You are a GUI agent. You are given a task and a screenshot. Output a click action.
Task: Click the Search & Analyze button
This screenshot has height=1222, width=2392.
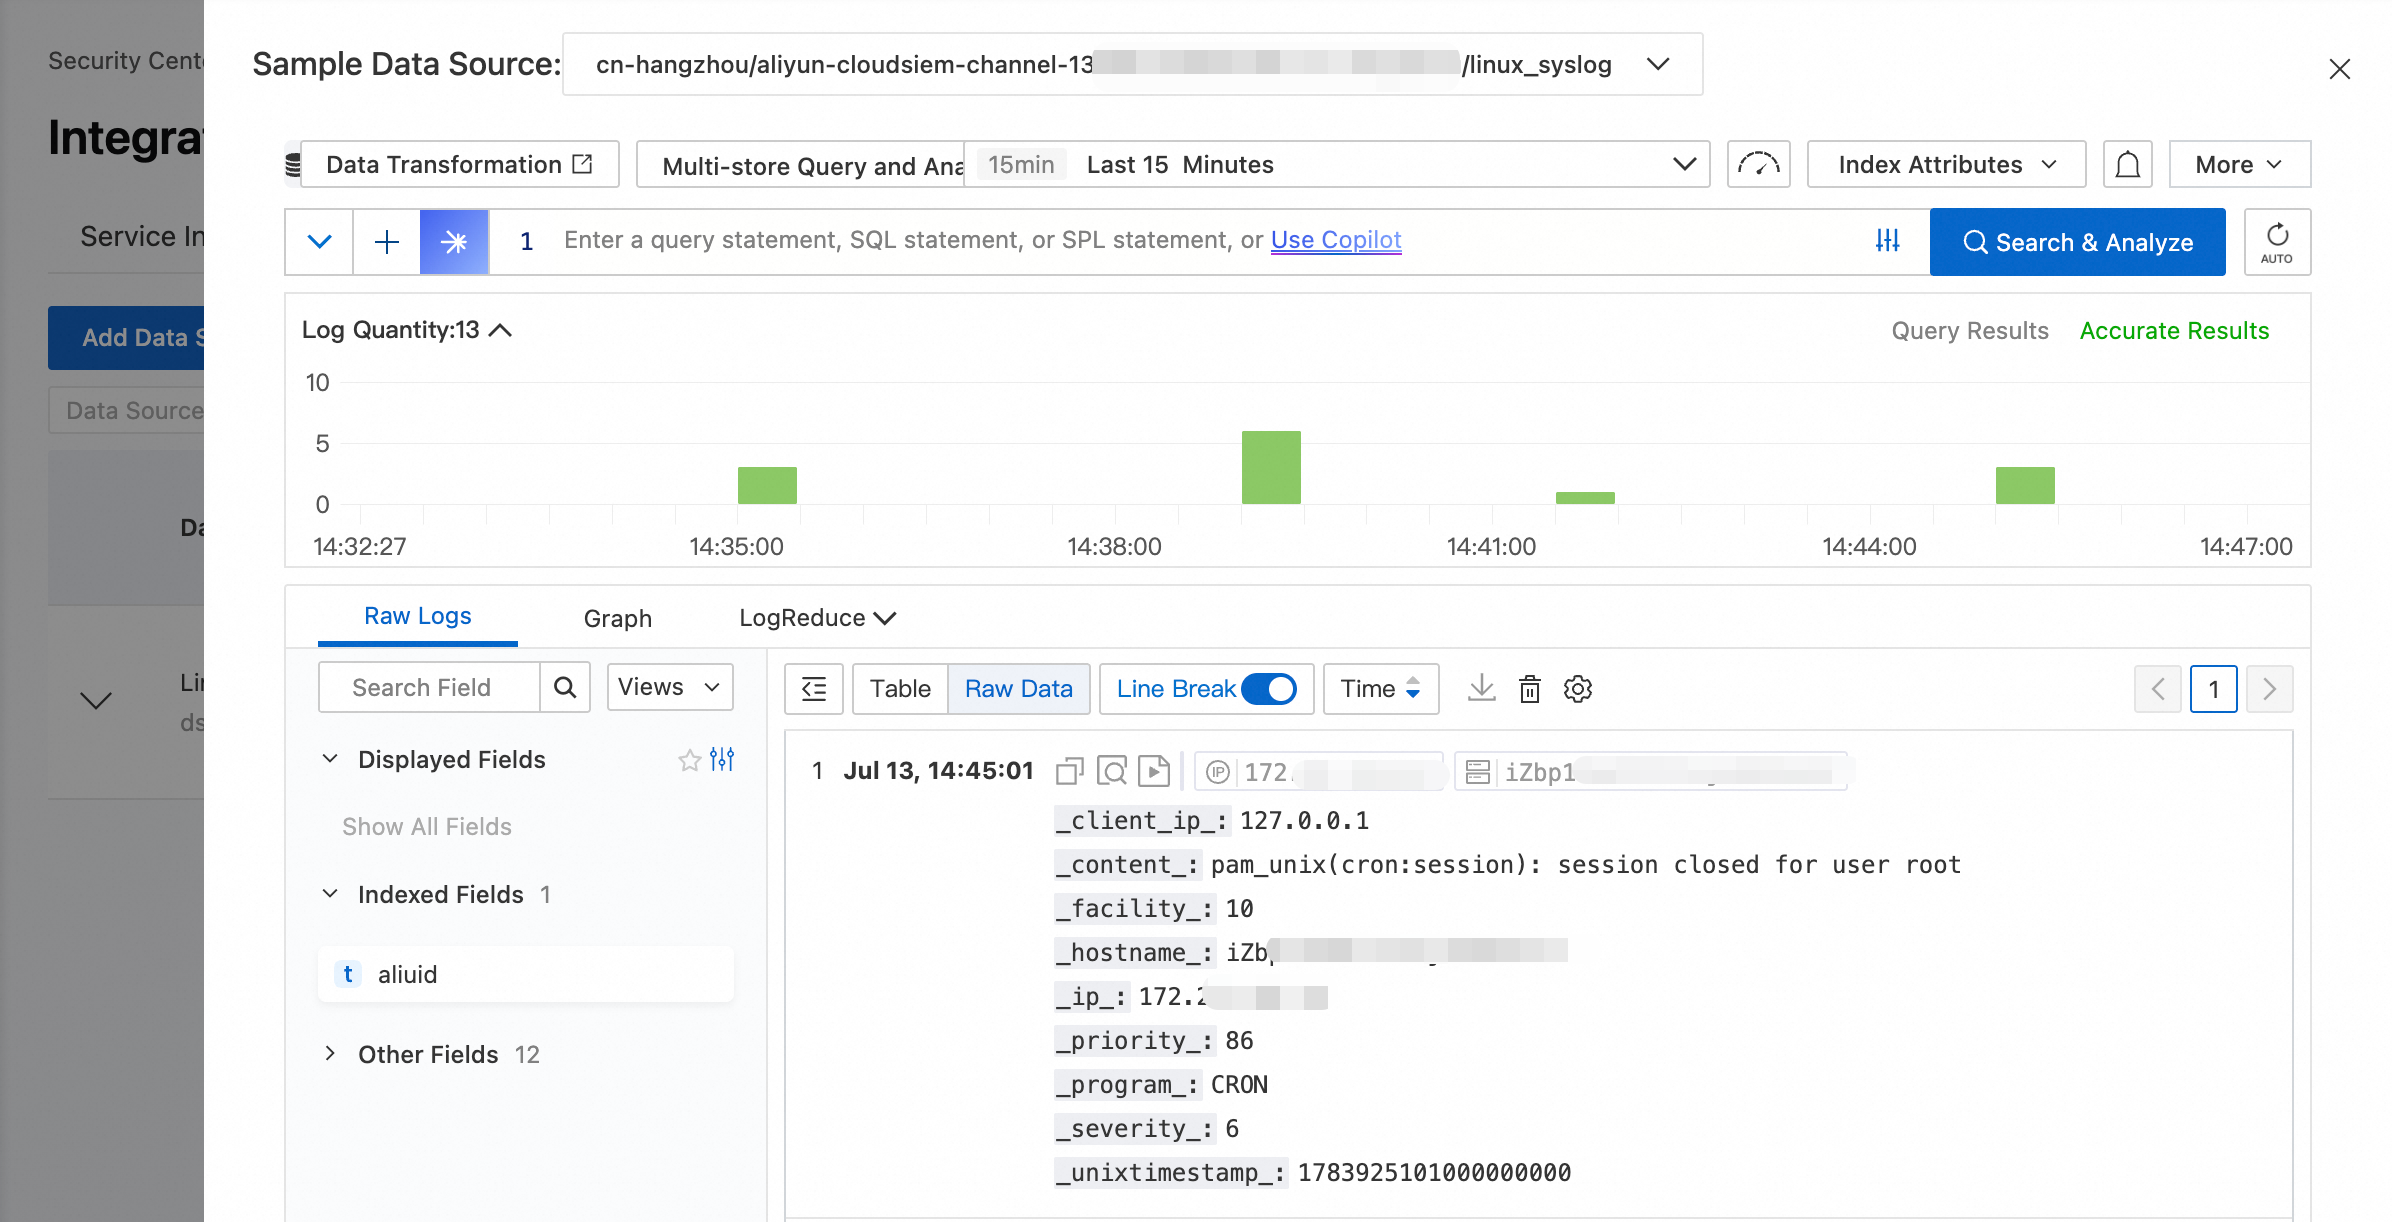click(x=2077, y=242)
